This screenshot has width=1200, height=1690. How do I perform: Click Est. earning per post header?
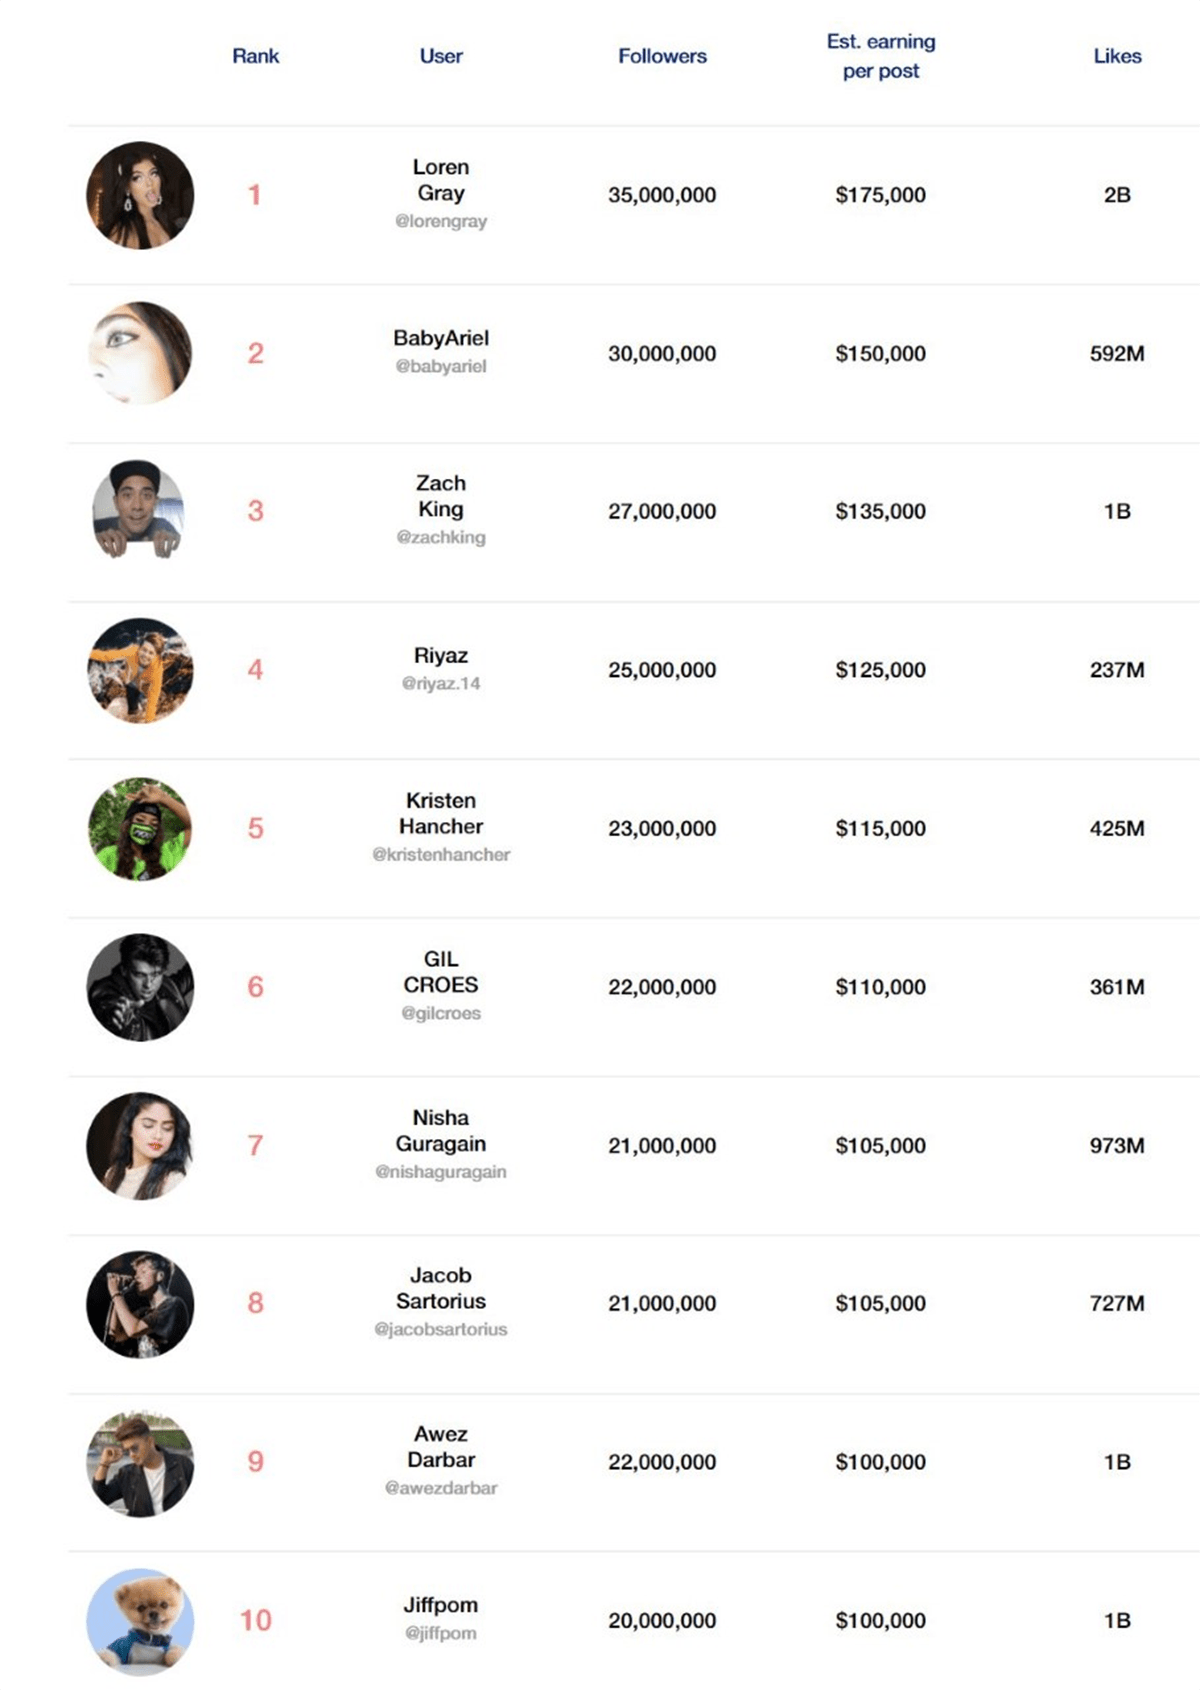point(881,56)
